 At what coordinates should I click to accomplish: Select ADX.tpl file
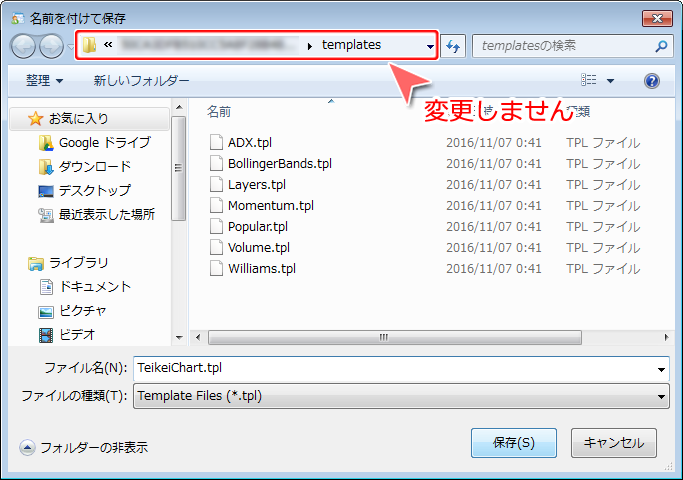point(250,142)
